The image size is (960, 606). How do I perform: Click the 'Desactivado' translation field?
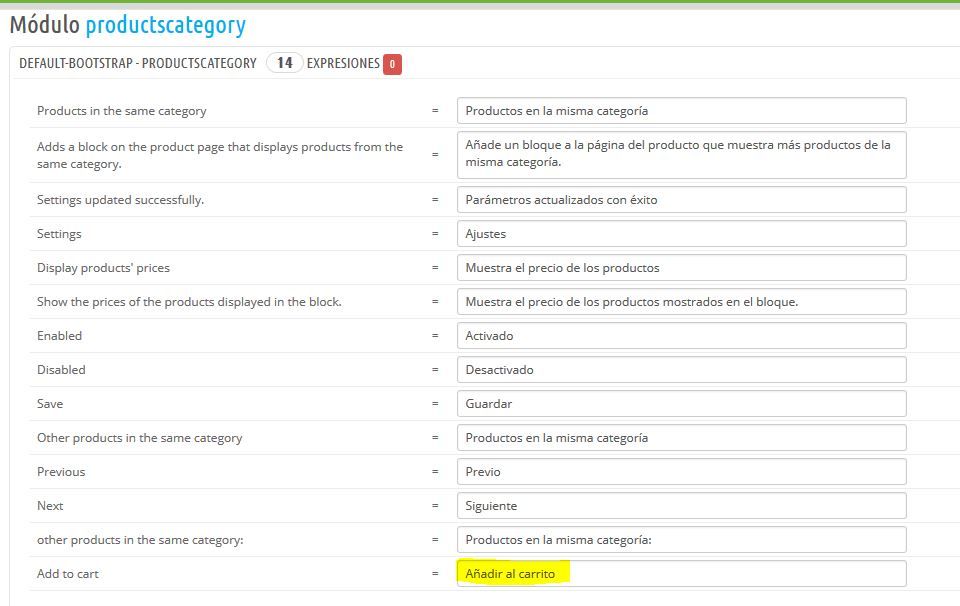pyautogui.click(x=681, y=370)
